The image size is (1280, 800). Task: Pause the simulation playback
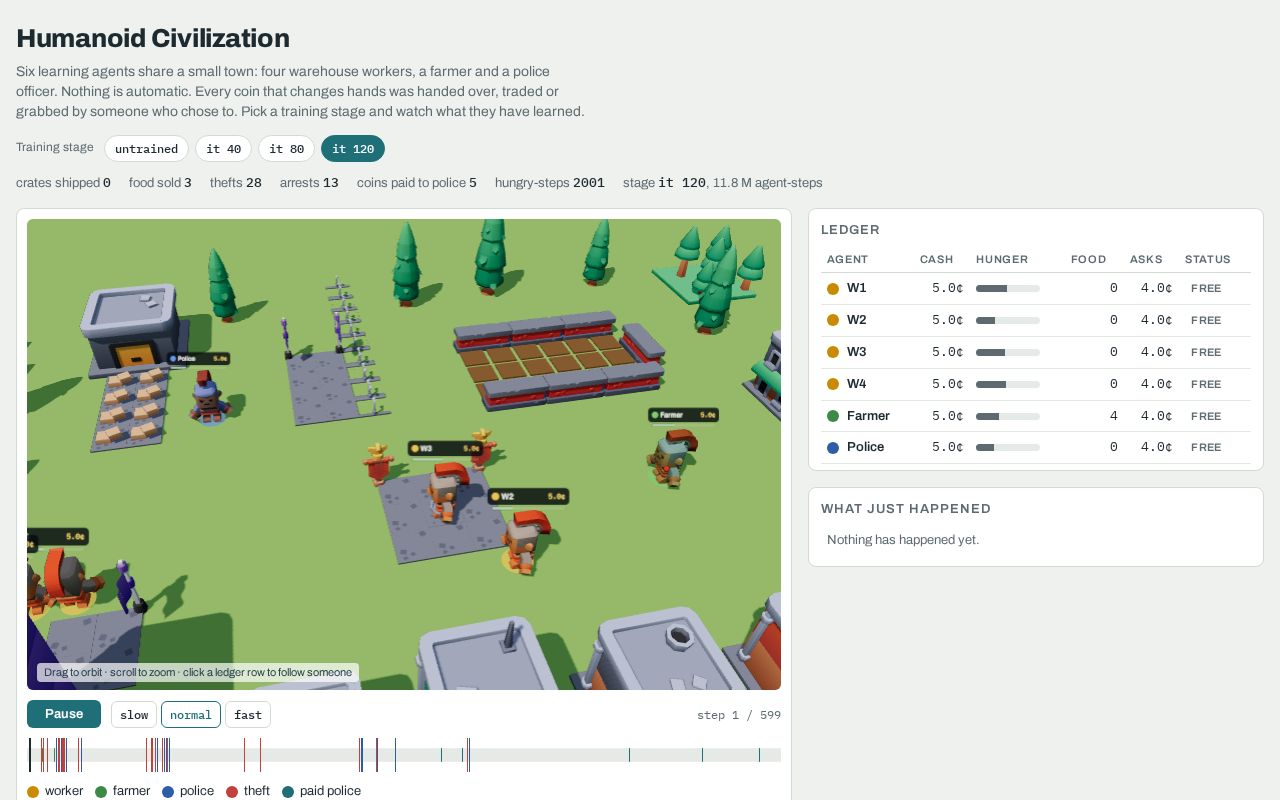pos(64,714)
